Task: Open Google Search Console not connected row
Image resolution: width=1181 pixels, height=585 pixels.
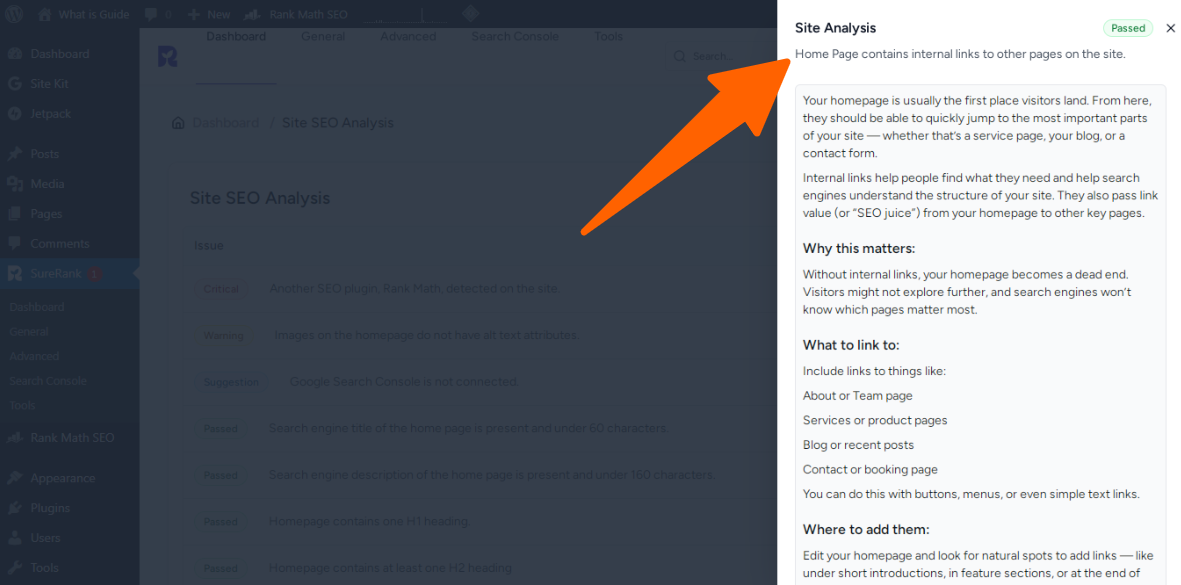Action: (x=404, y=382)
